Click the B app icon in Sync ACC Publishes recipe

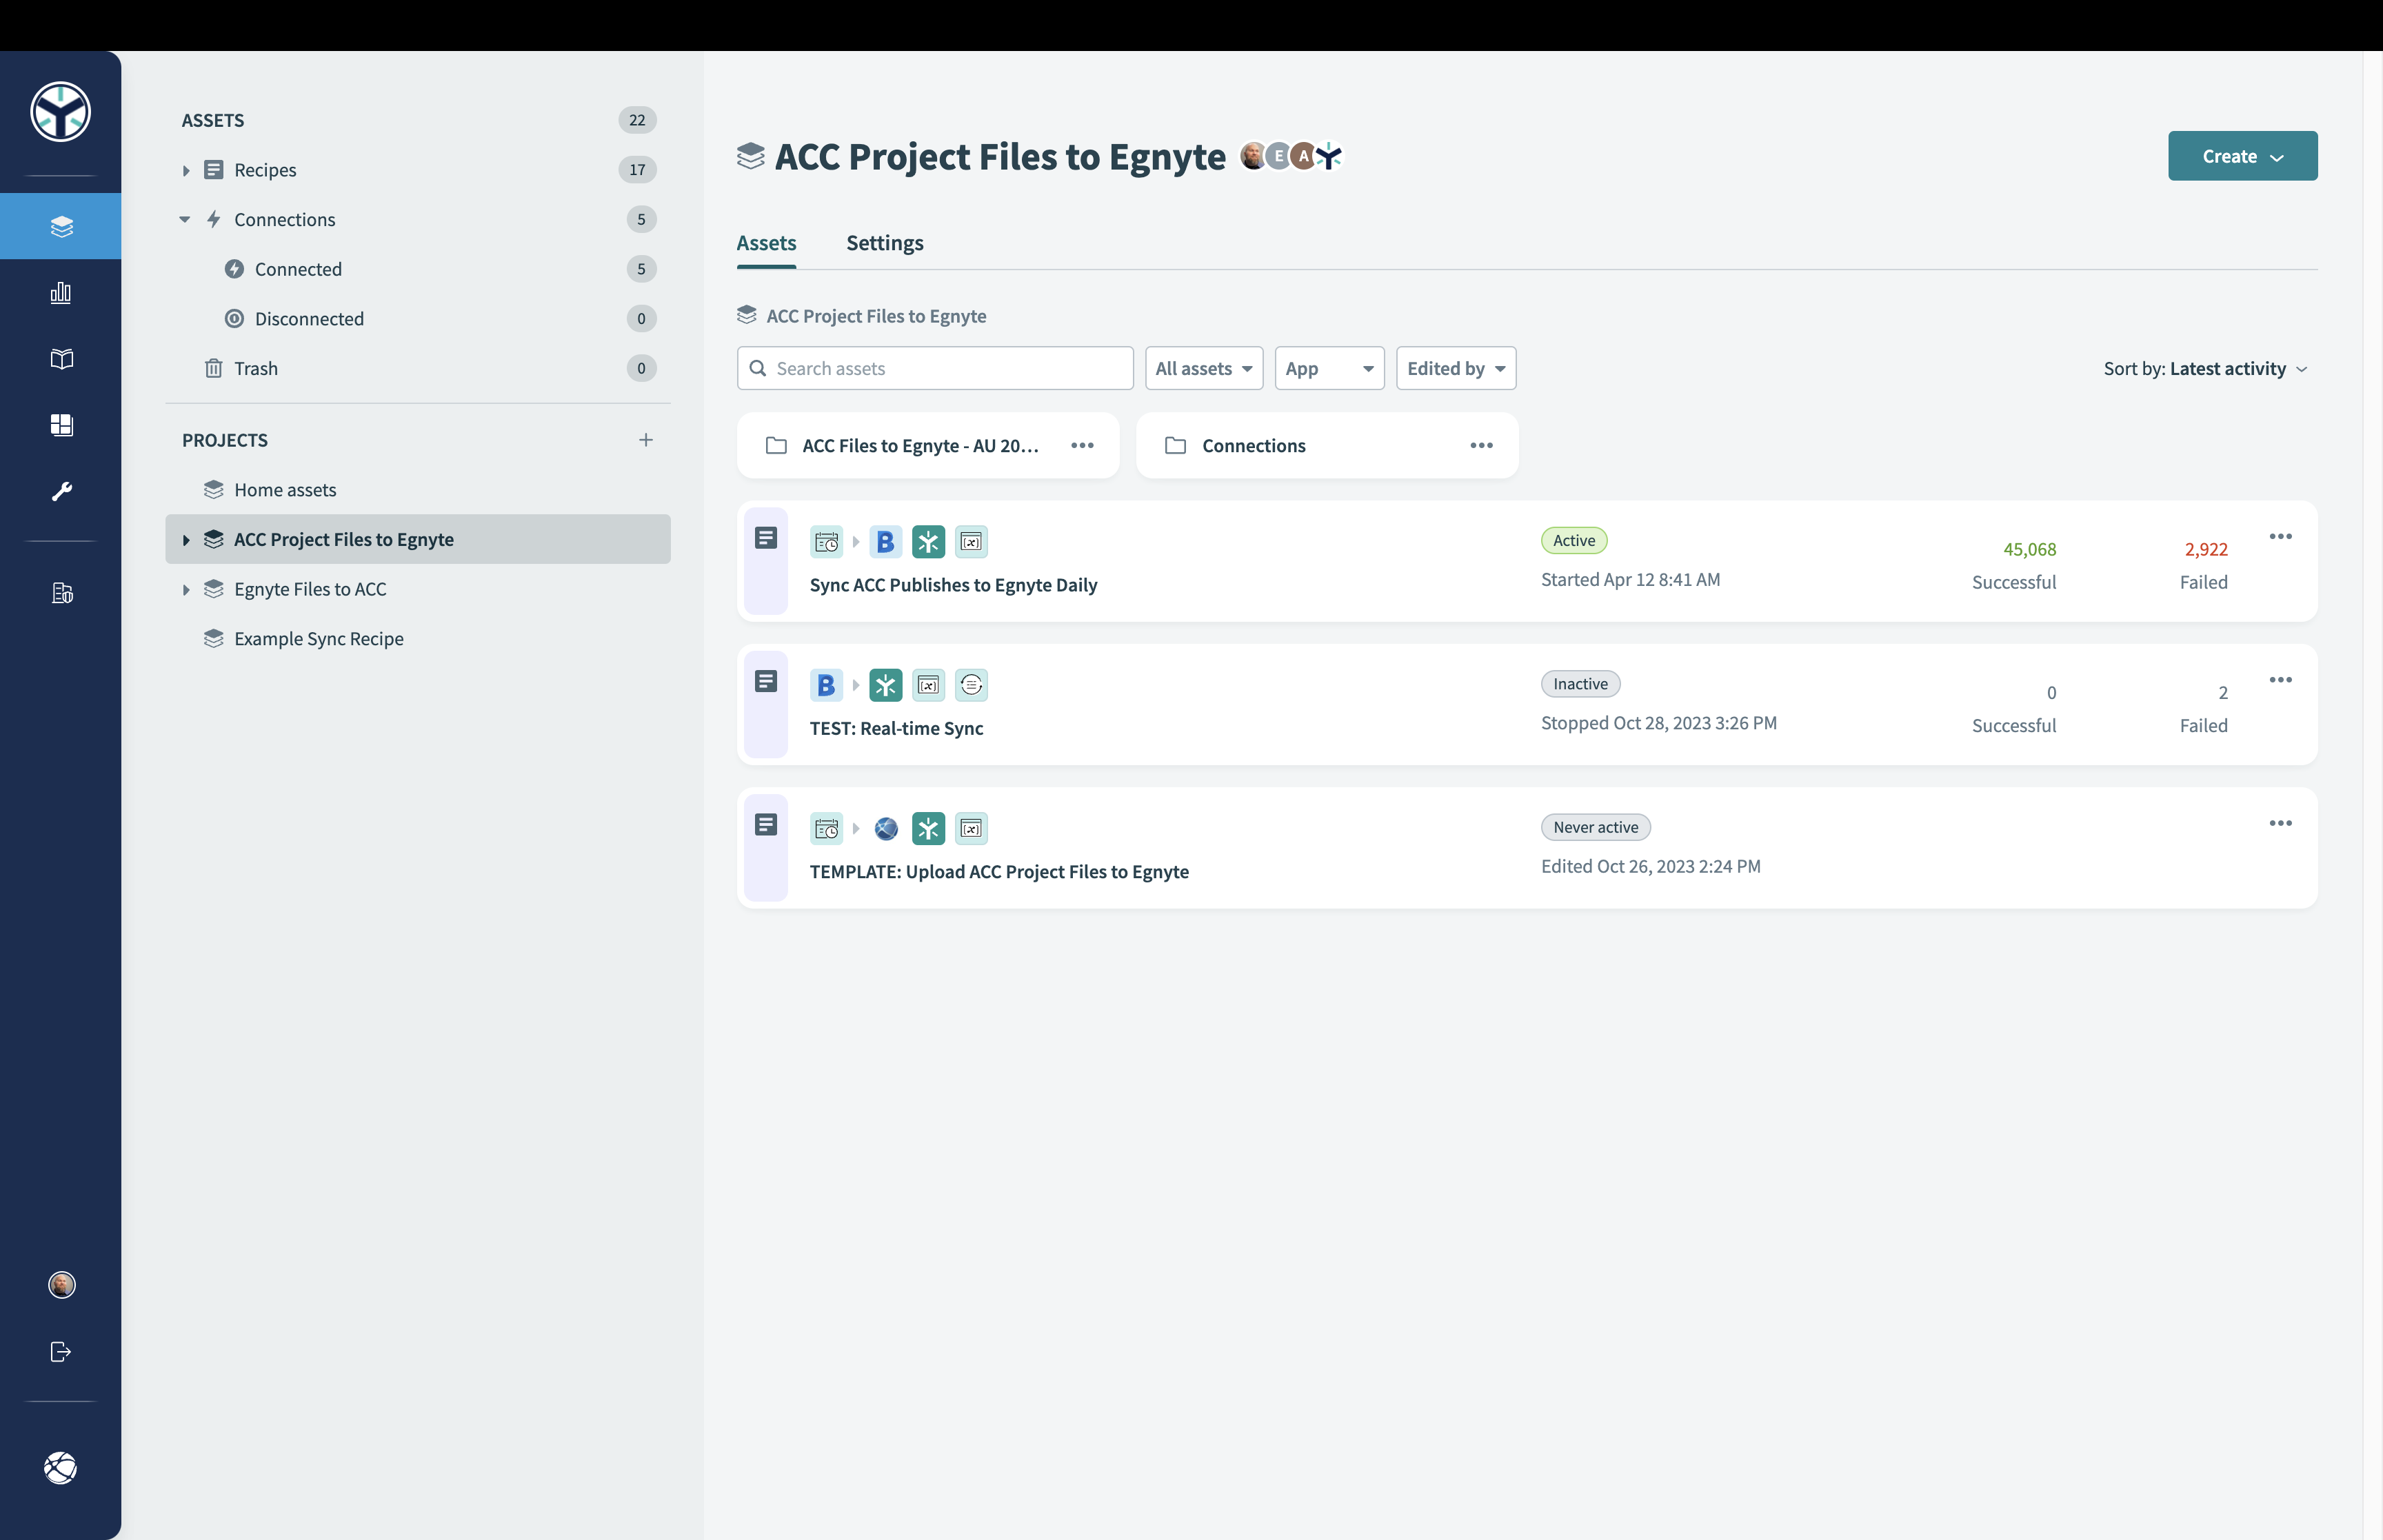click(x=885, y=542)
